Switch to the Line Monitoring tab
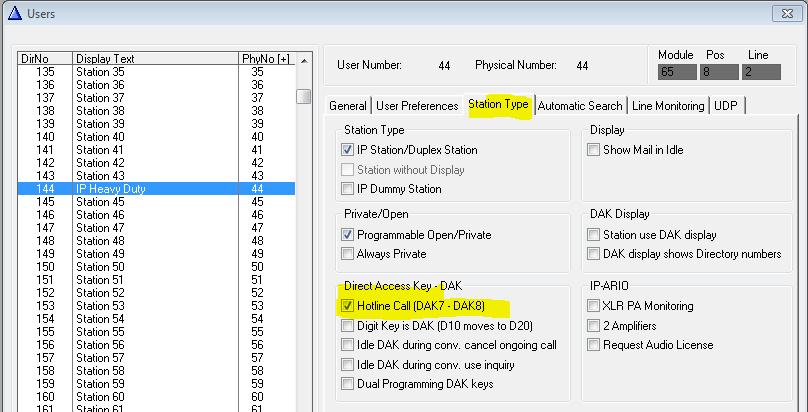This screenshot has width=808, height=412. [x=667, y=106]
